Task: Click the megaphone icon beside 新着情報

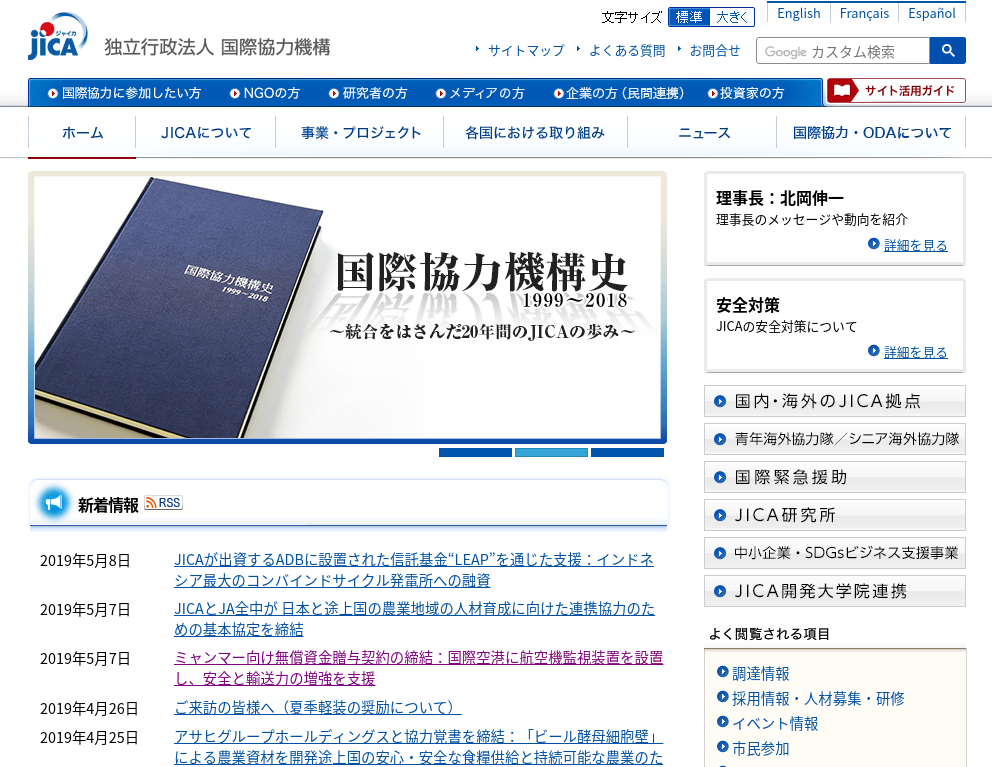Action: pyautogui.click(x=54, y=503)
